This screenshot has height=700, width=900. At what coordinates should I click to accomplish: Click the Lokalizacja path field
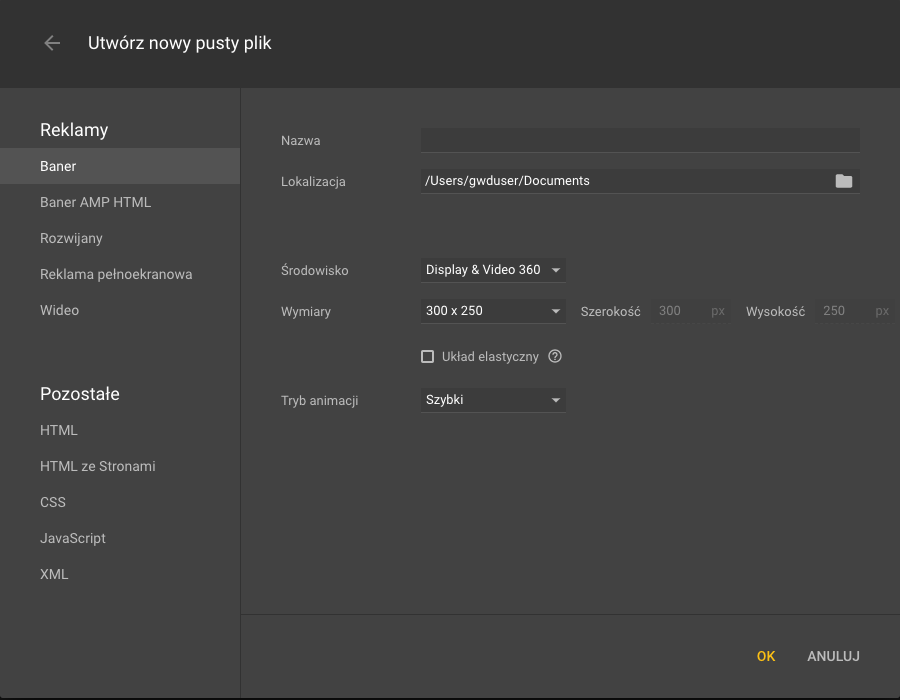626,181
